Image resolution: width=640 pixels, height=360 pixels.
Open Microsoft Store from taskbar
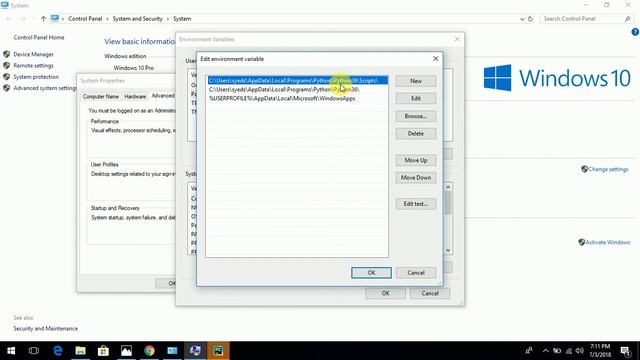103,351
